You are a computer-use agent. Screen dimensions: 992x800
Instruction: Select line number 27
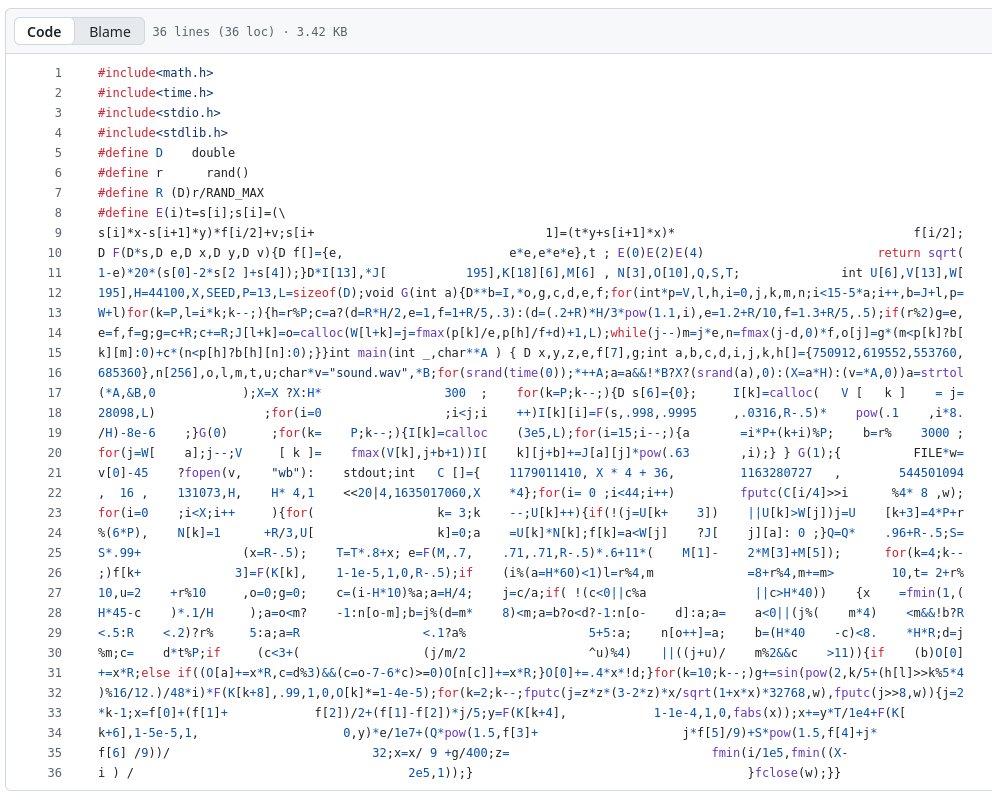tap(55, 593)
